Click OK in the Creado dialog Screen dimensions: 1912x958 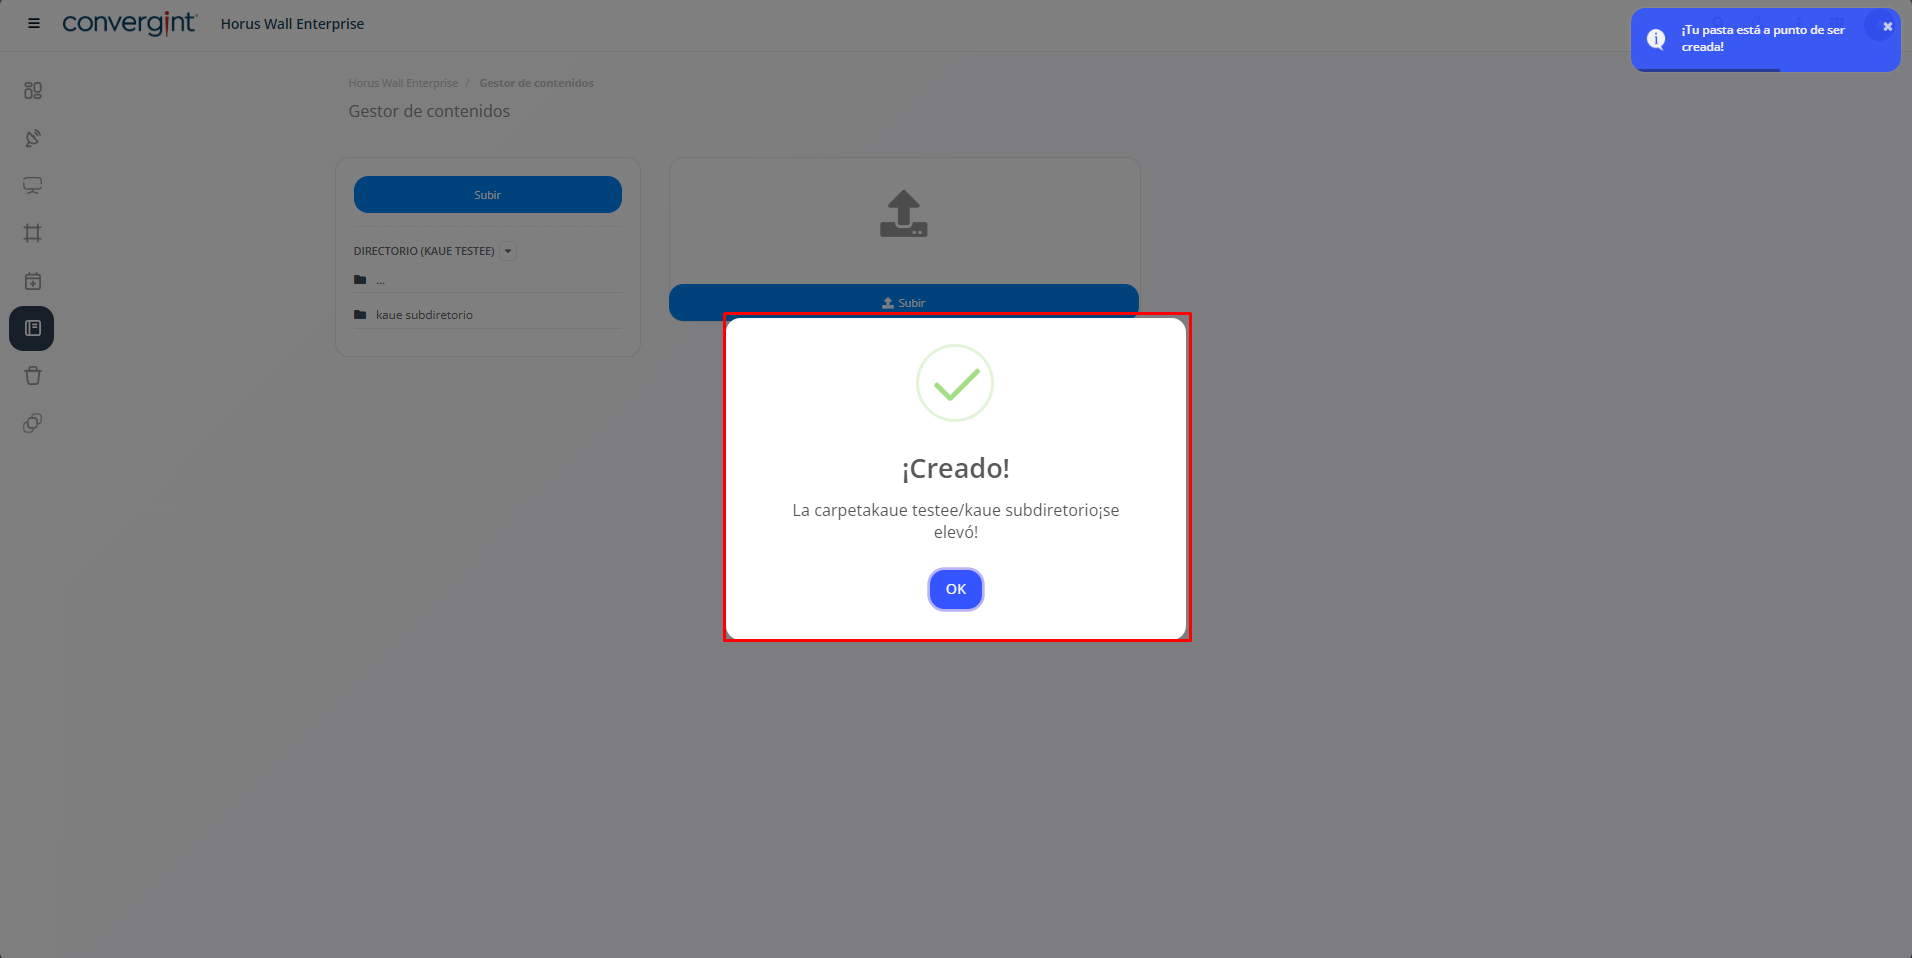956,589
